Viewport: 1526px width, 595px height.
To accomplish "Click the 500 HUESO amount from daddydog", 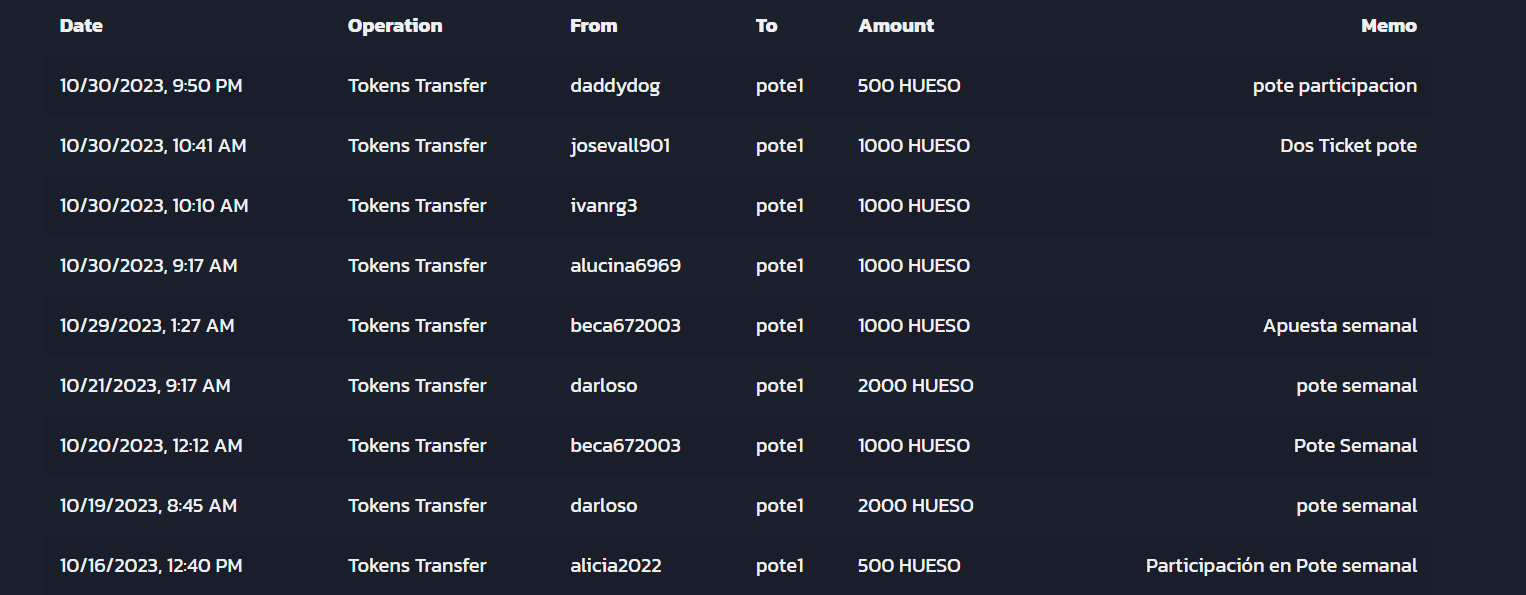I will 909,86.
